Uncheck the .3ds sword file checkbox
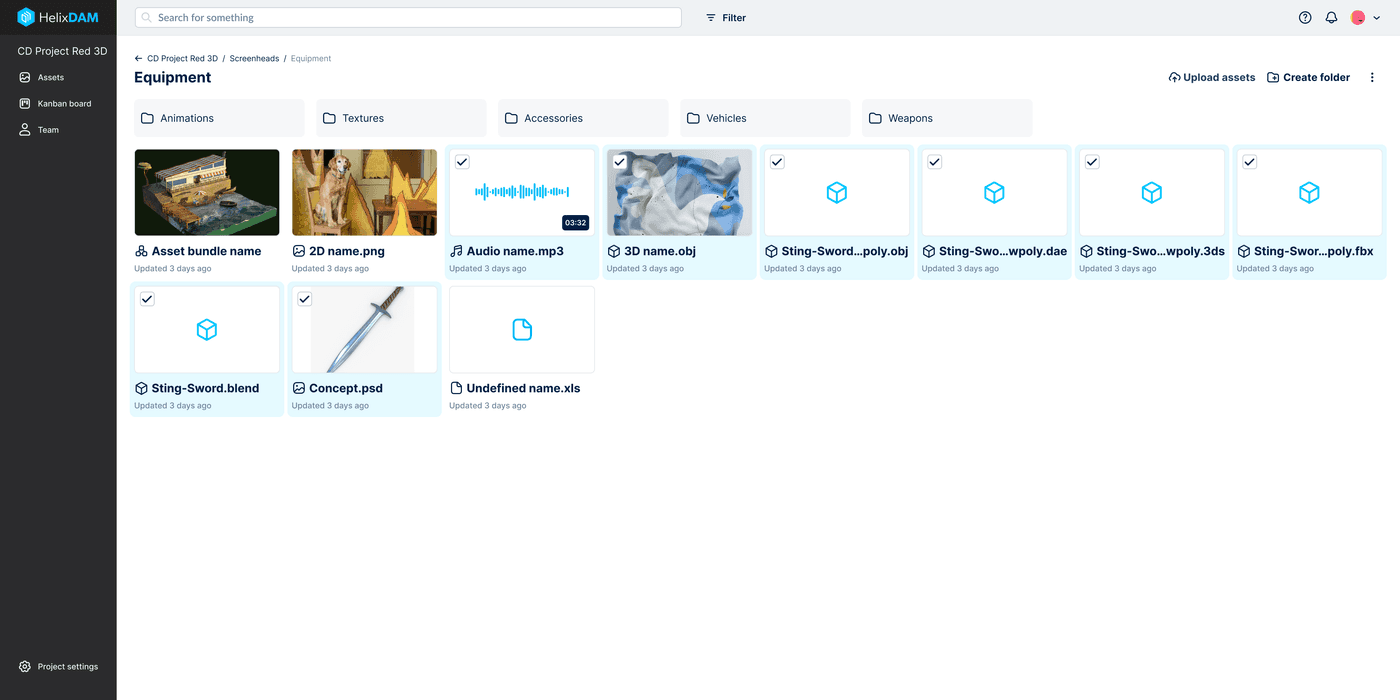 pyautogui.click(x=1092, y=162)
